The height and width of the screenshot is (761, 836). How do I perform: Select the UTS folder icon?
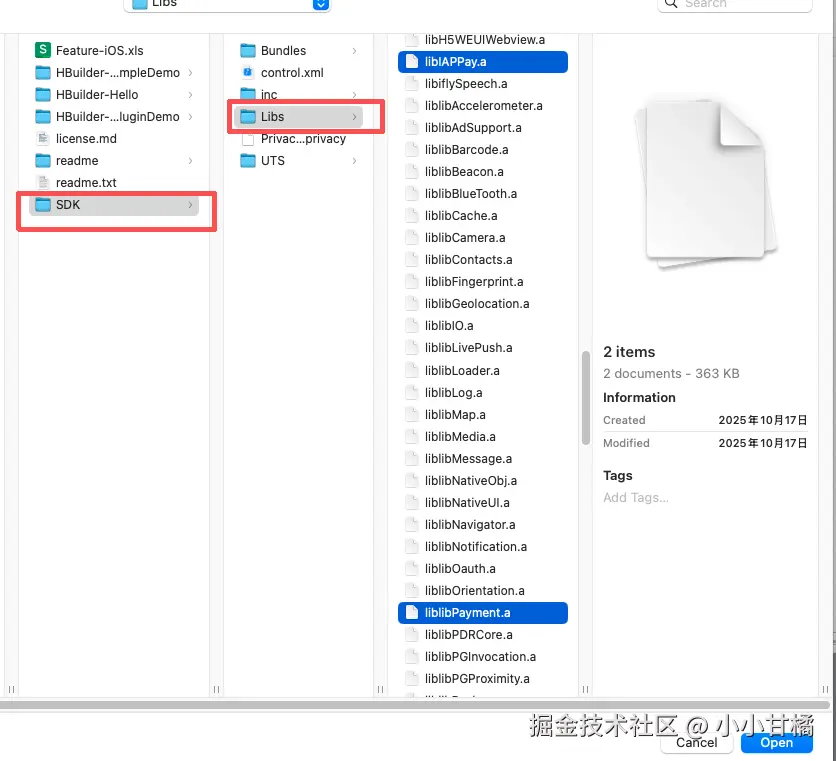click(x=246, y=160)
